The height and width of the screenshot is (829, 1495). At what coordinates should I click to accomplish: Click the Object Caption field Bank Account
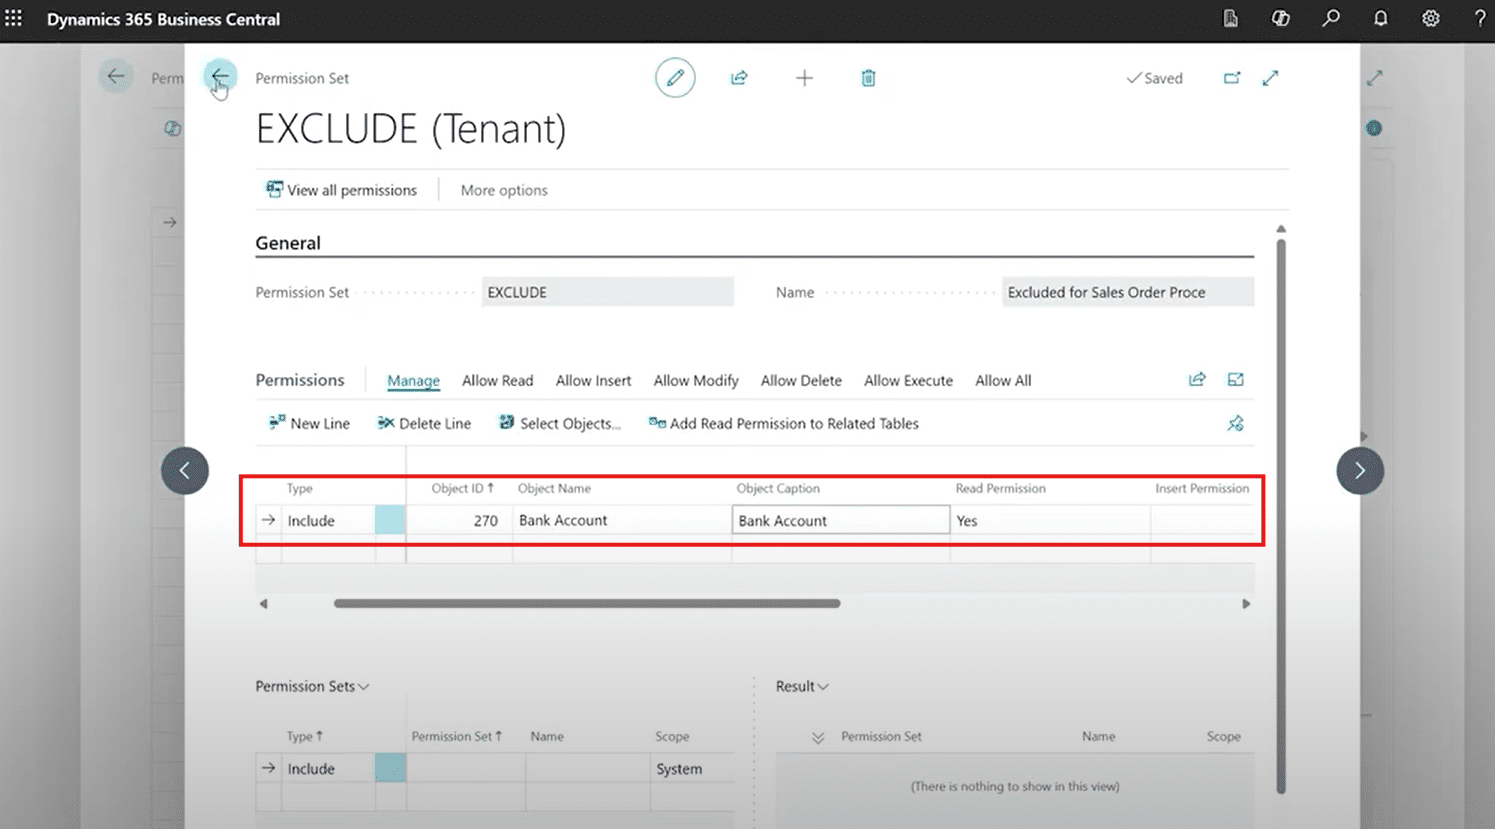pos(840,520)
